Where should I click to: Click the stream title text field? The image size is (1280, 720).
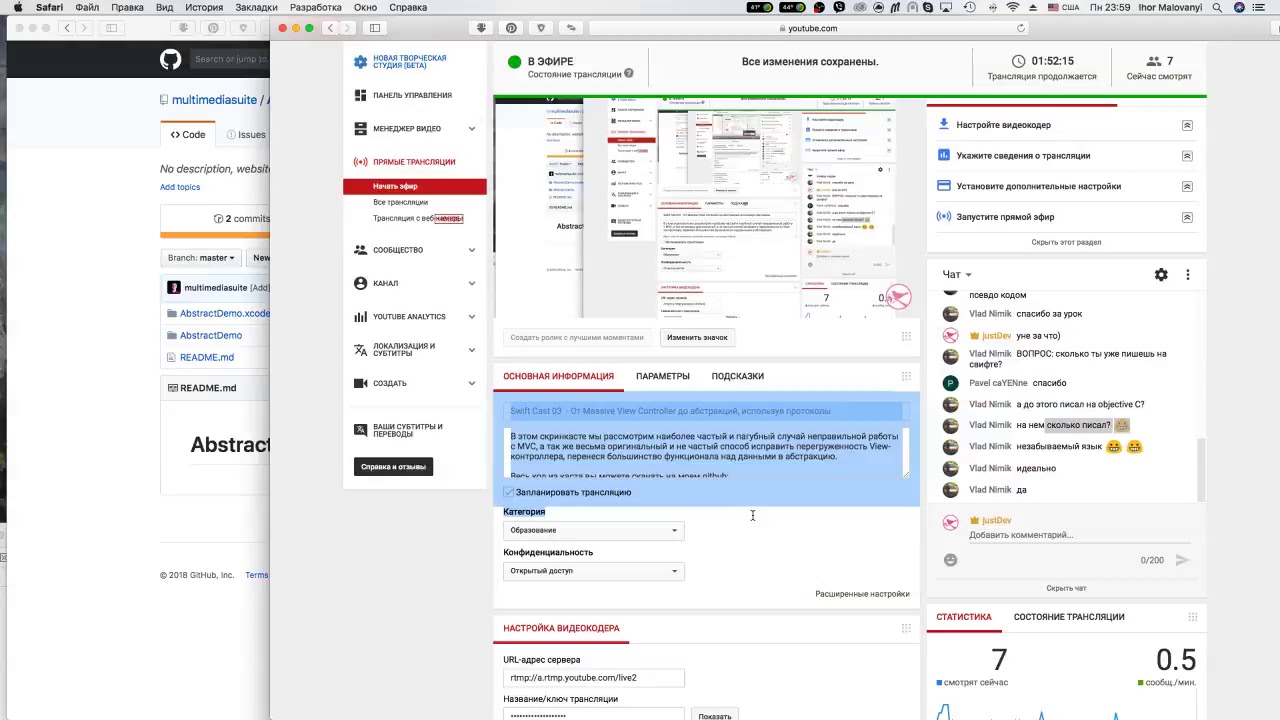coord(706,411)
